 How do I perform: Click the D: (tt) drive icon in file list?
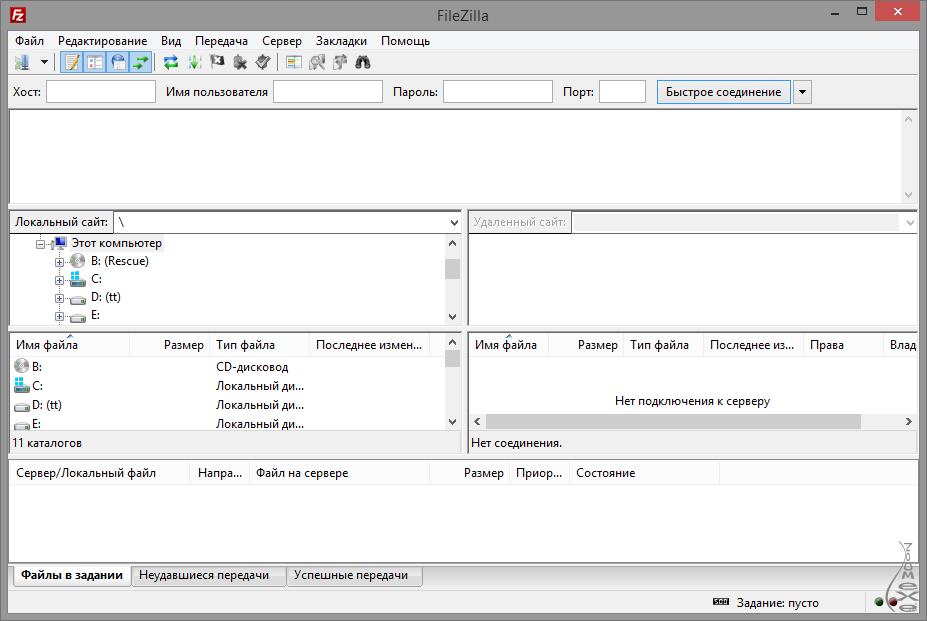click(x=22, y=407)
